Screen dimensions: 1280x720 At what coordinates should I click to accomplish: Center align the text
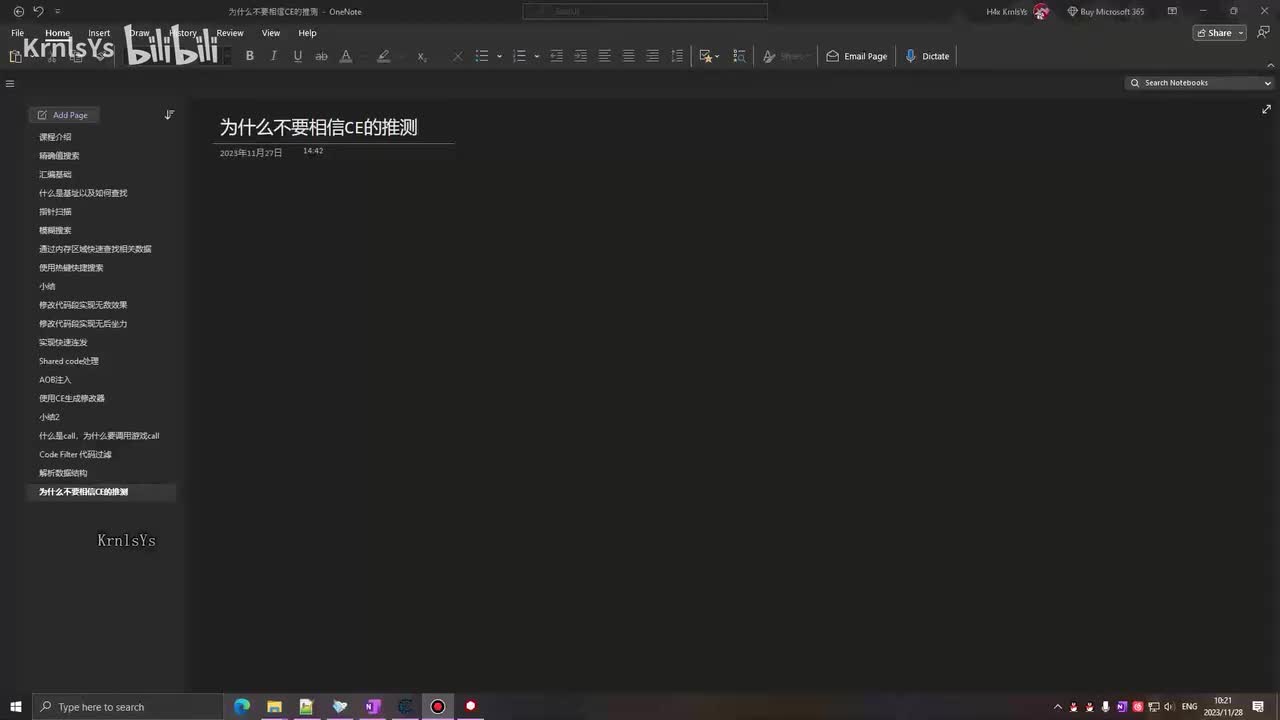(x=628, y=56)
